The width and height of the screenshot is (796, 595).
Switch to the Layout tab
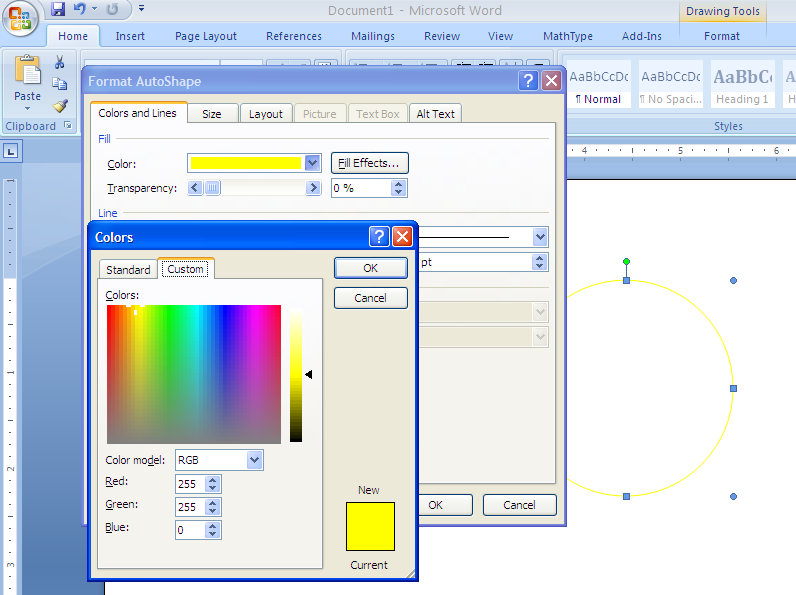tap(266, 114)
